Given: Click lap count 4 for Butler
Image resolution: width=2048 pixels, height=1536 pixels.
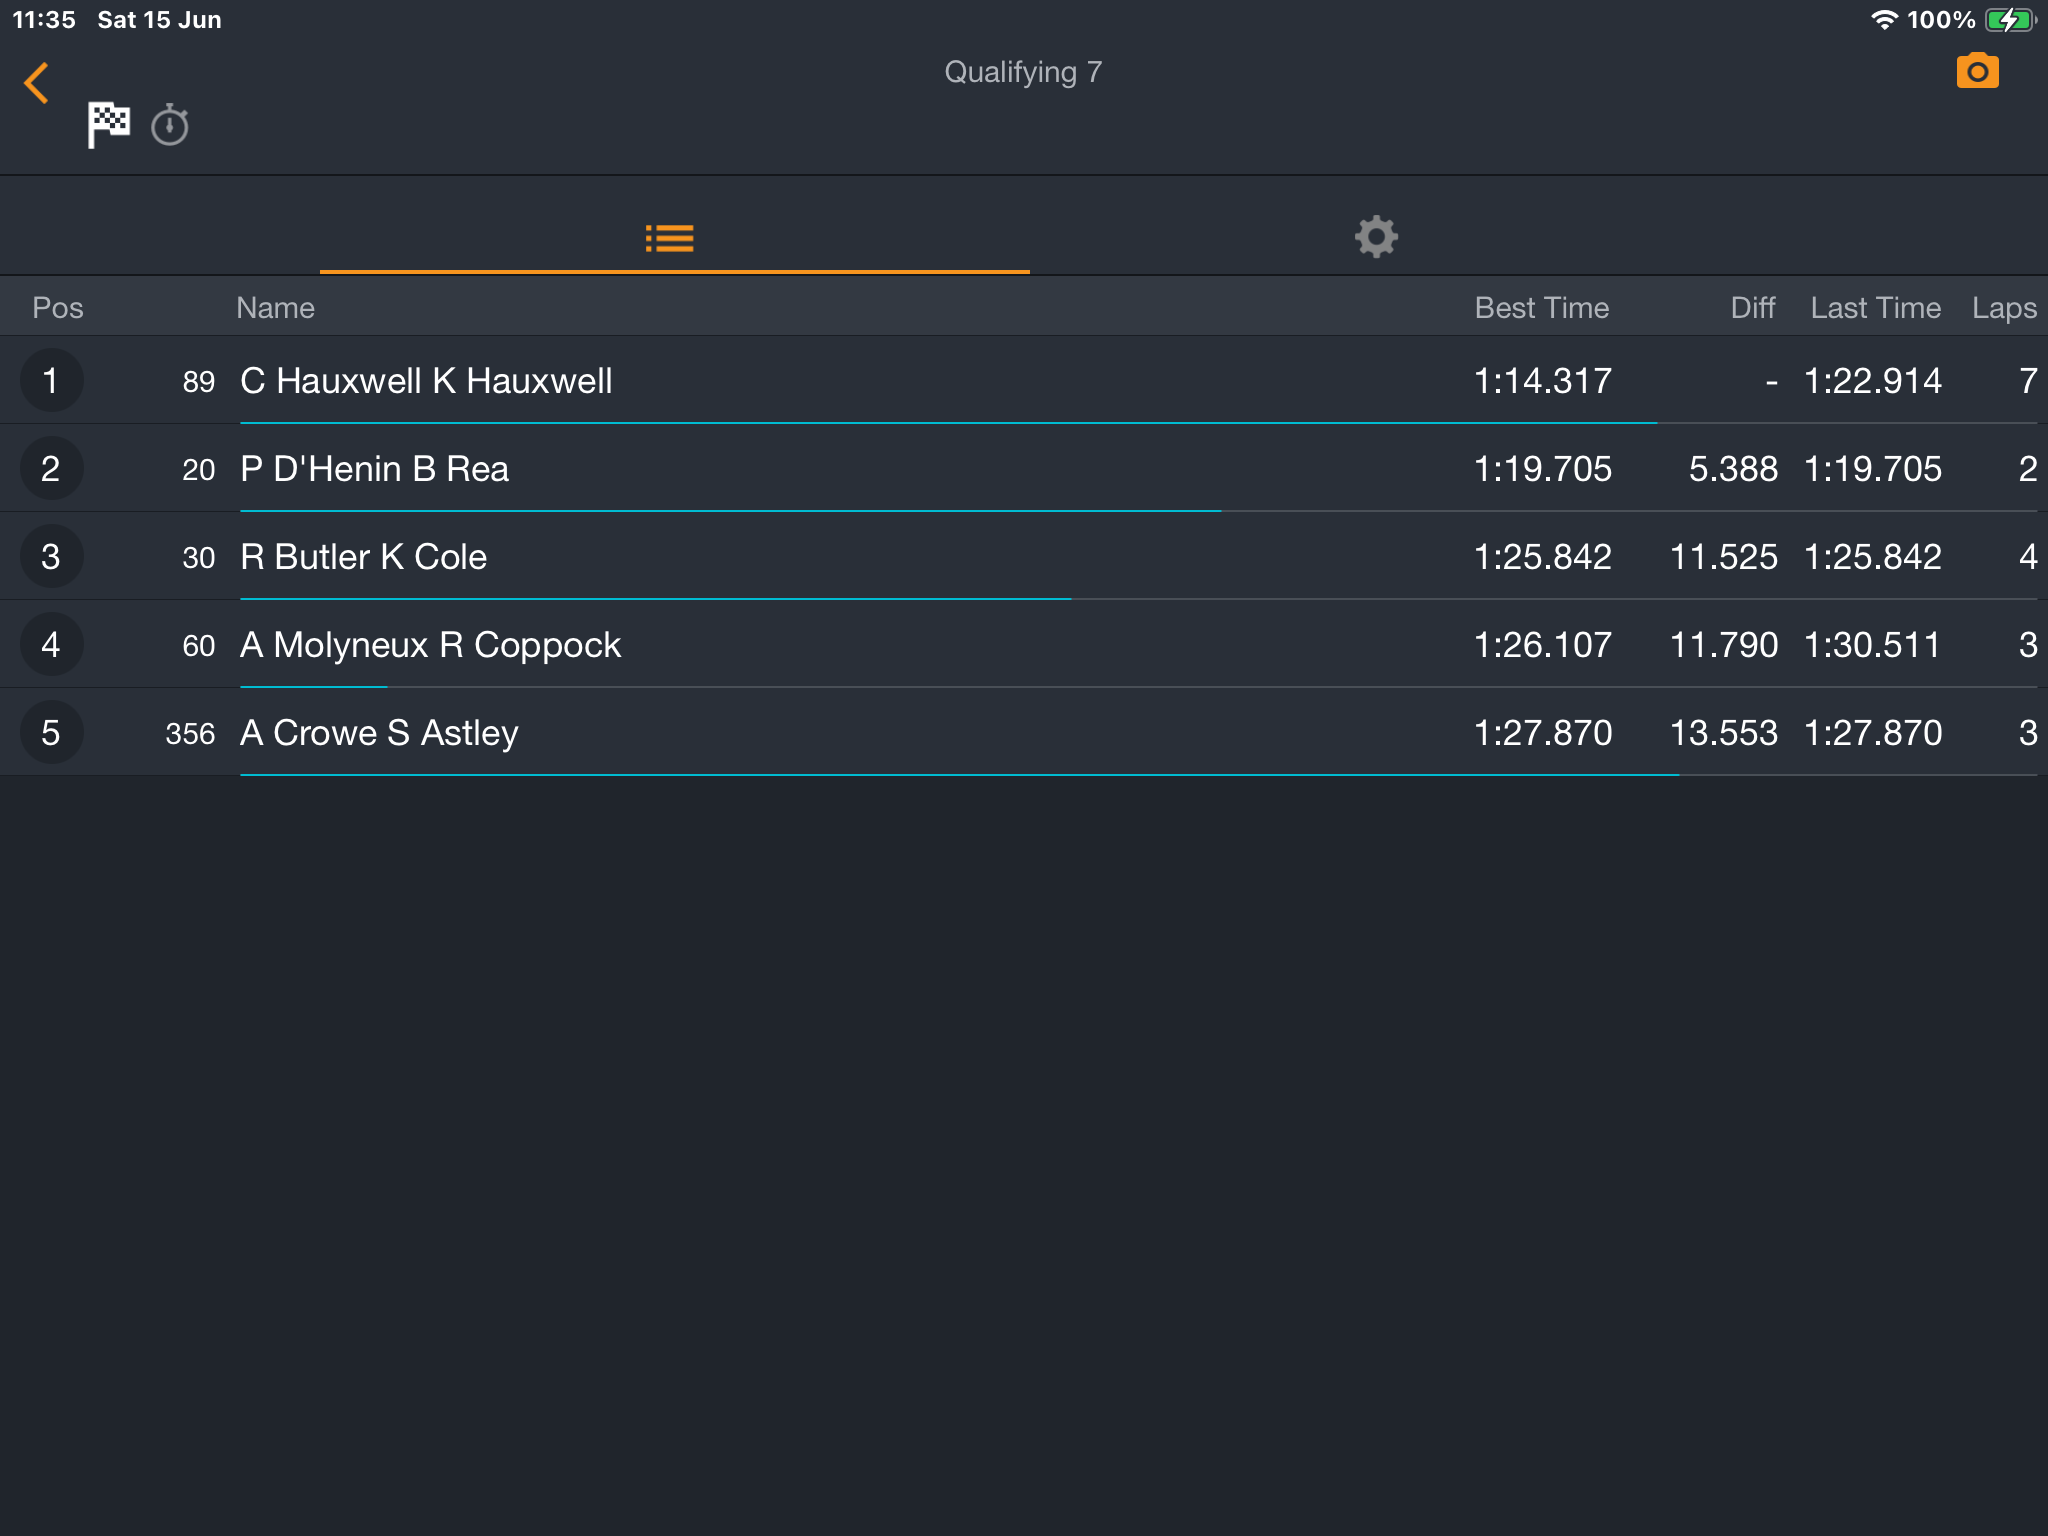Looking at the screenshot, I should click(x=2028, y=557).
